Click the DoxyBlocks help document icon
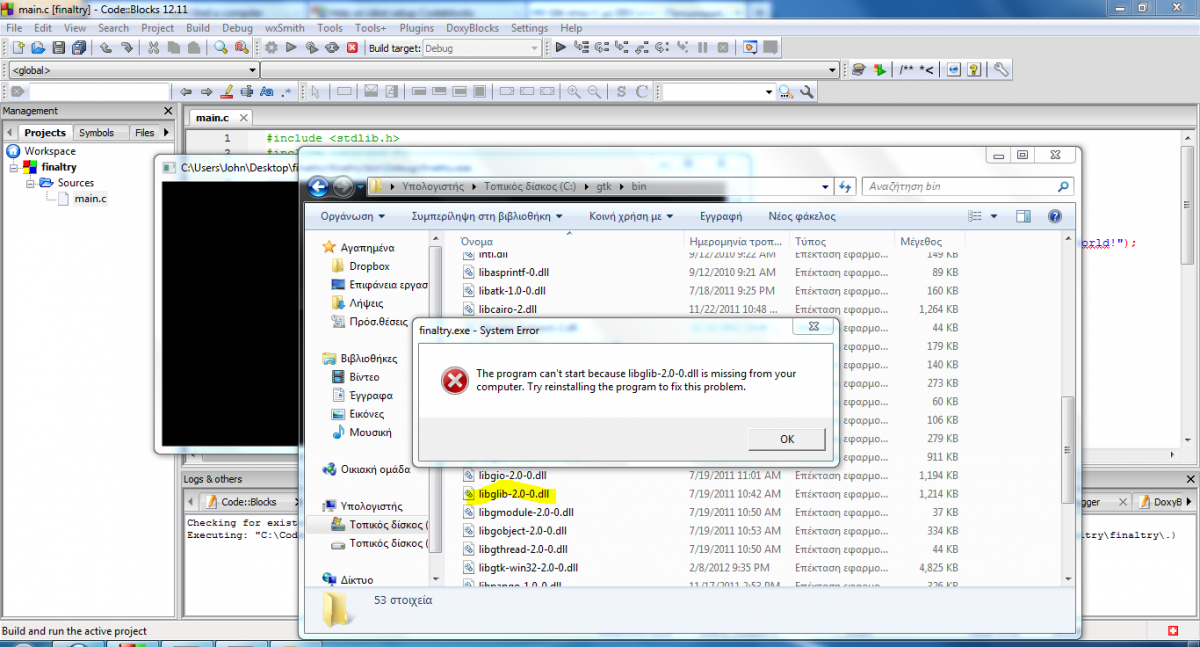The height and width of the screenshot is (647, 1200). 974,70
